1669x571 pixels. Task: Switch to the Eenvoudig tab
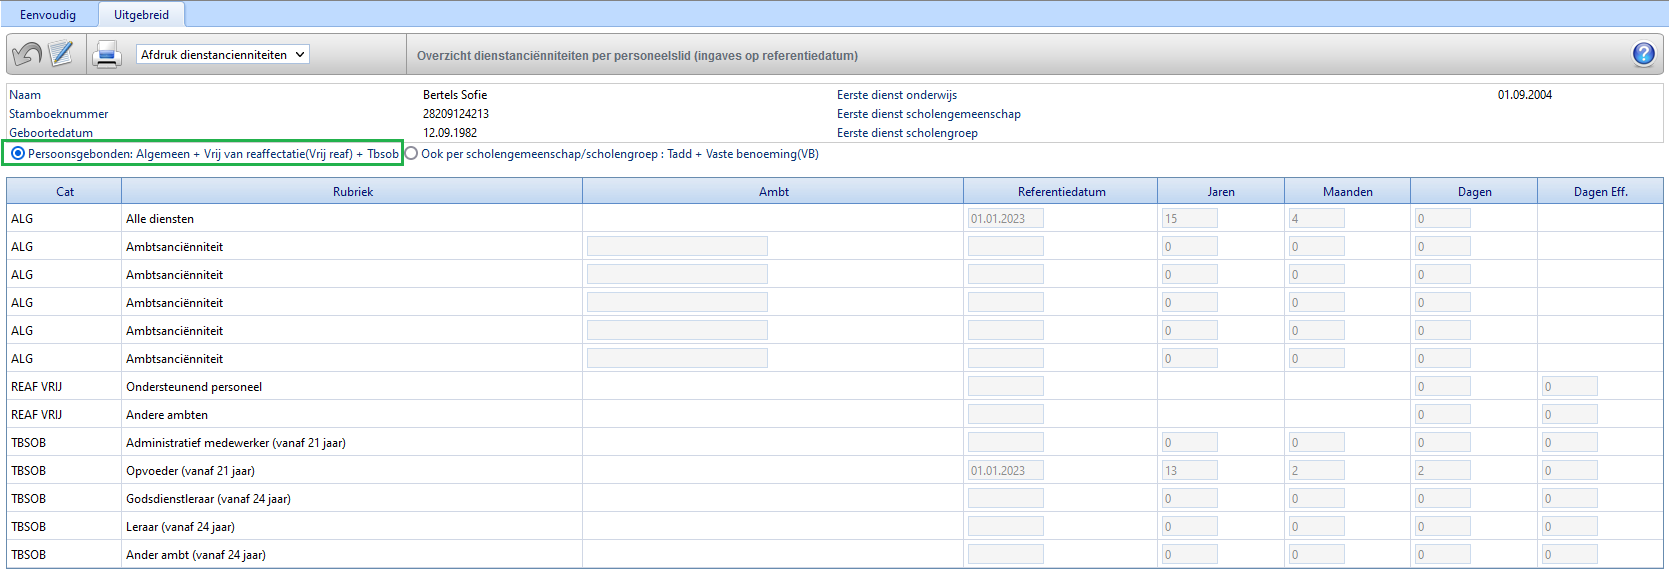coord(48,14)
